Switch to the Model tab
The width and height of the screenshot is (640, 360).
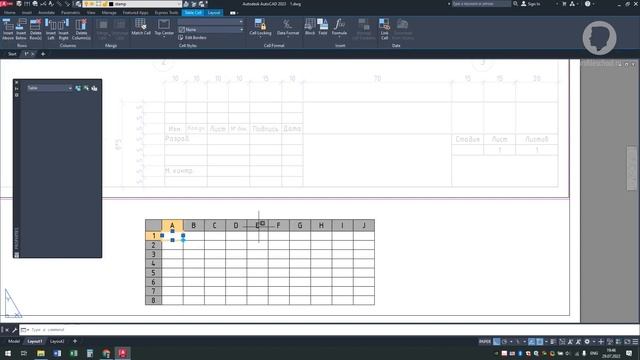(x=14, y=341)
